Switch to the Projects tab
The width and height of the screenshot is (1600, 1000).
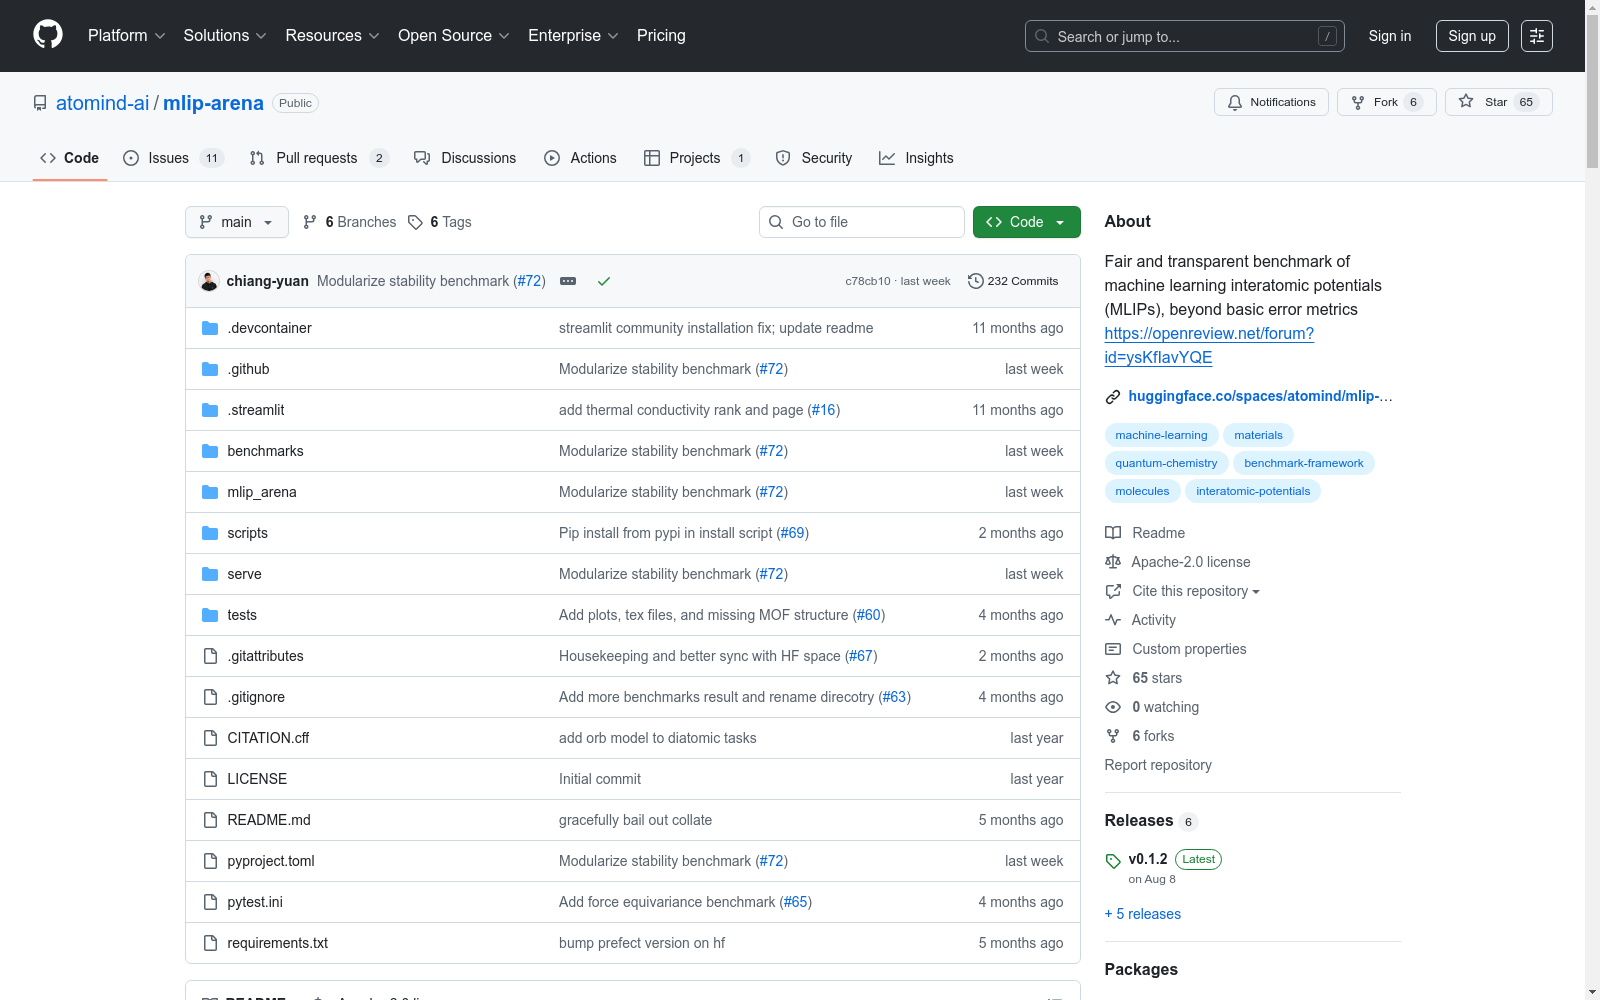coord(697,158)
